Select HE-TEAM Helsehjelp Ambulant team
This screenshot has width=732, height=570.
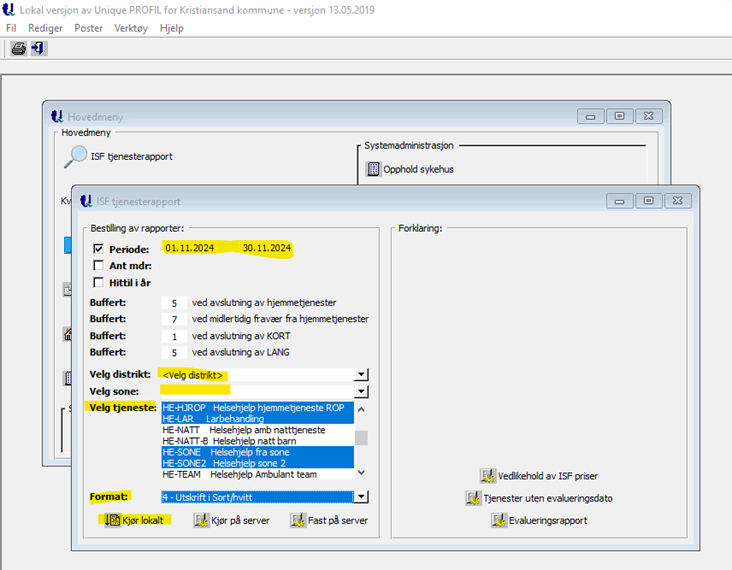pos(258,474)
